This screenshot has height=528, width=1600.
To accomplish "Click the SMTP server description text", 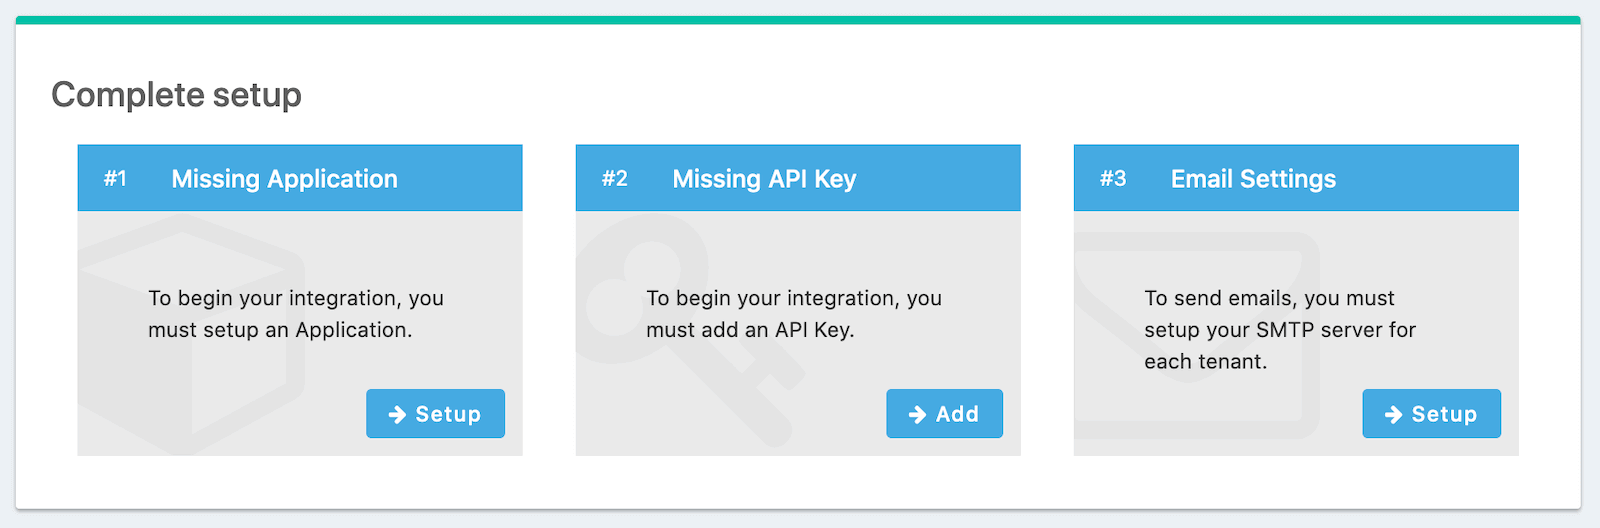I will click(1280, 330).
